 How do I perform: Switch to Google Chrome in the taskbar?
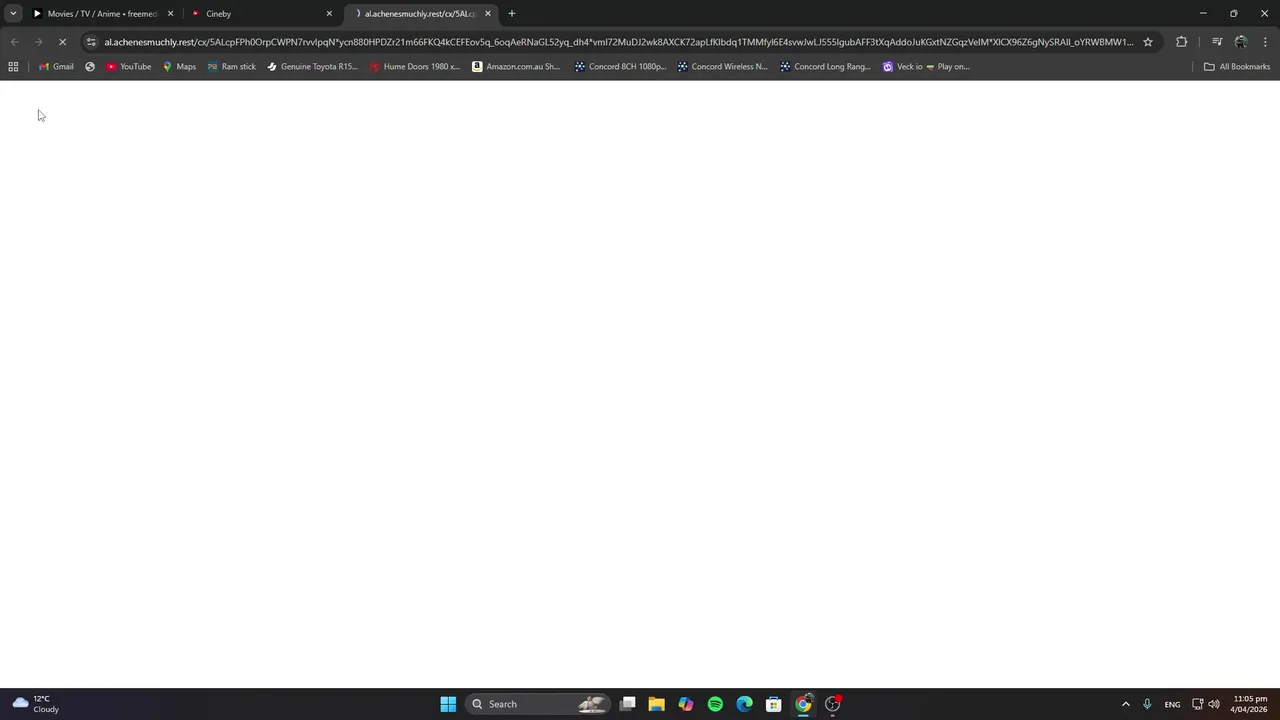803,704
